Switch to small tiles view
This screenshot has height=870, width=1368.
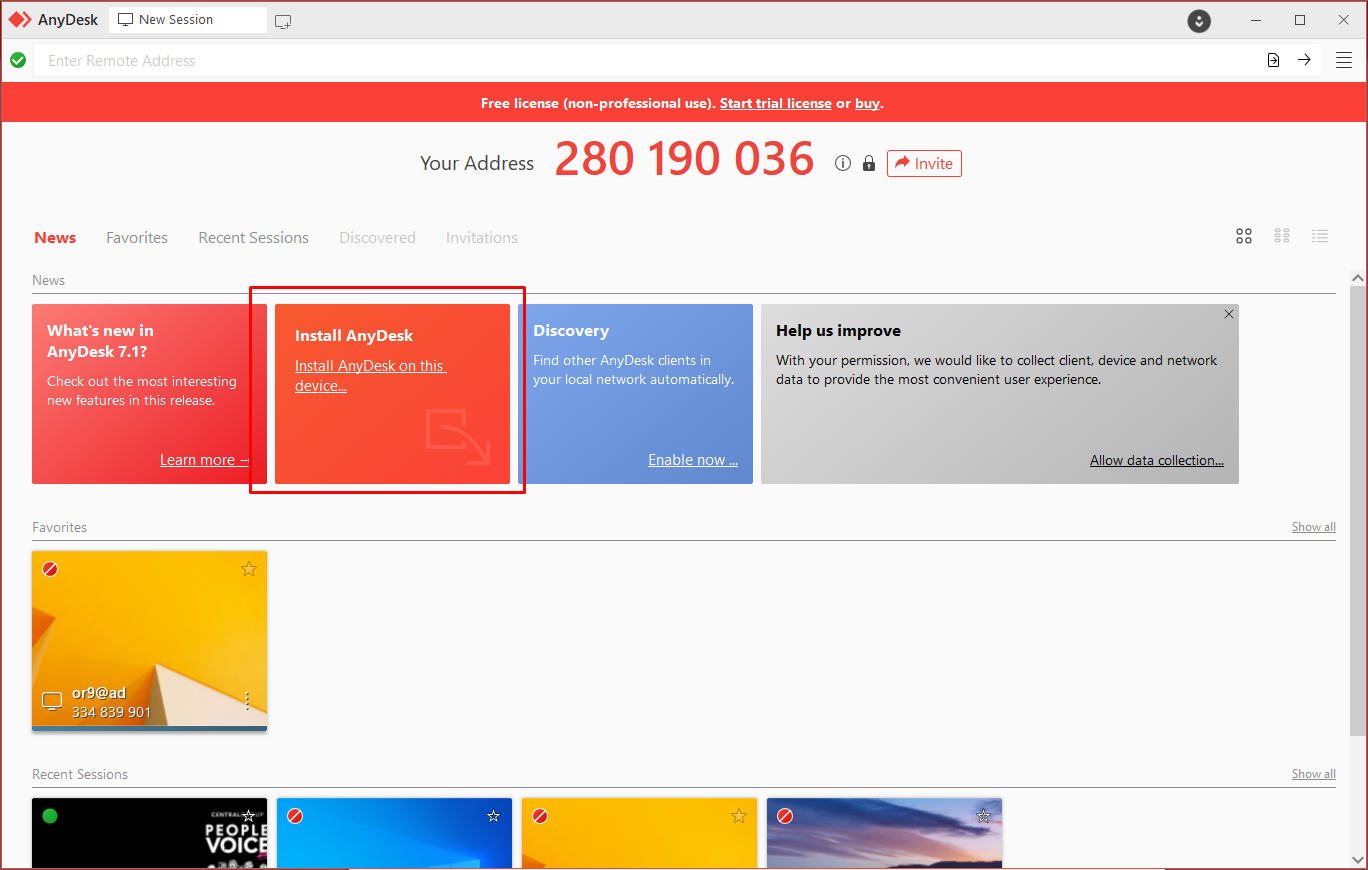tap(1282, 236)
